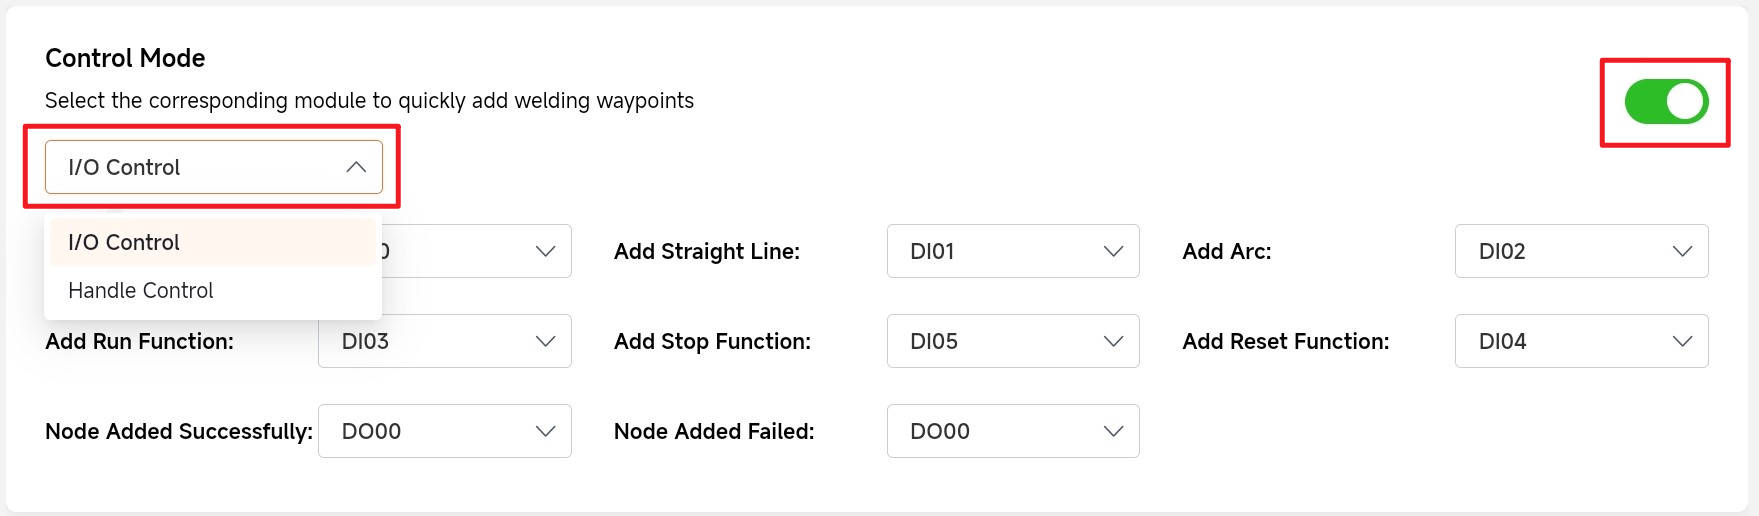Click the chevron arrow beside DI02
The height and width of the screenshot is (516, 1759).
(1682, 251)
